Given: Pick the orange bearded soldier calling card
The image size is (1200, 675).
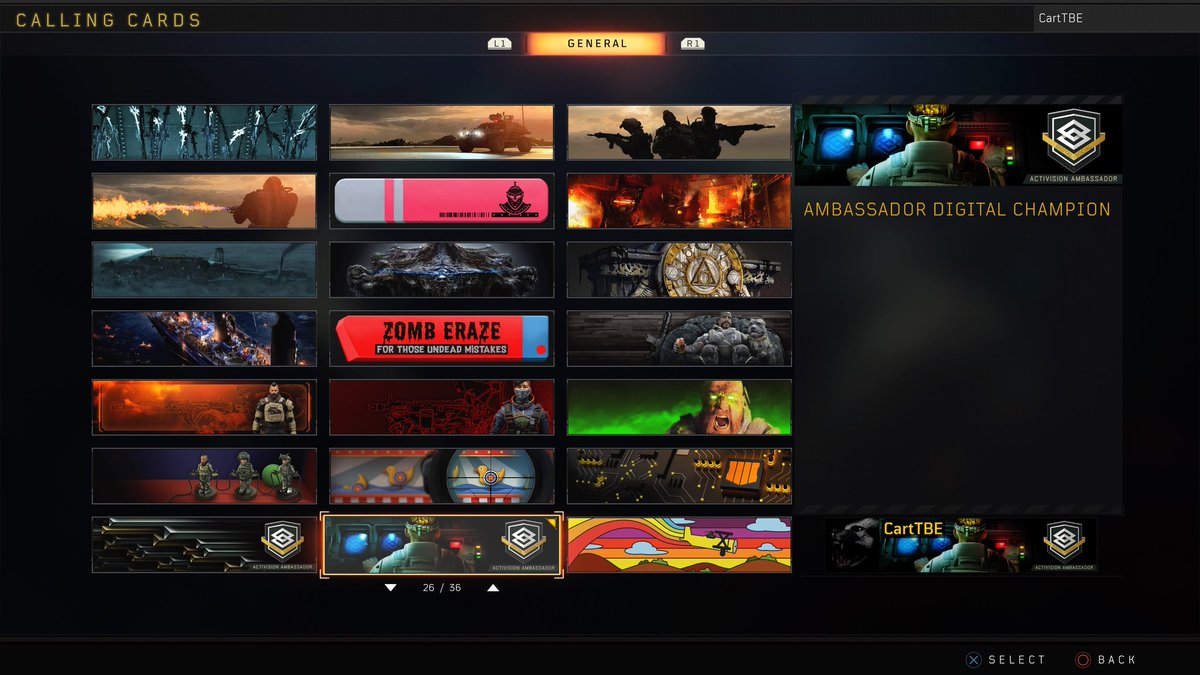Looking at the screenshot, I should pos(204,407).
